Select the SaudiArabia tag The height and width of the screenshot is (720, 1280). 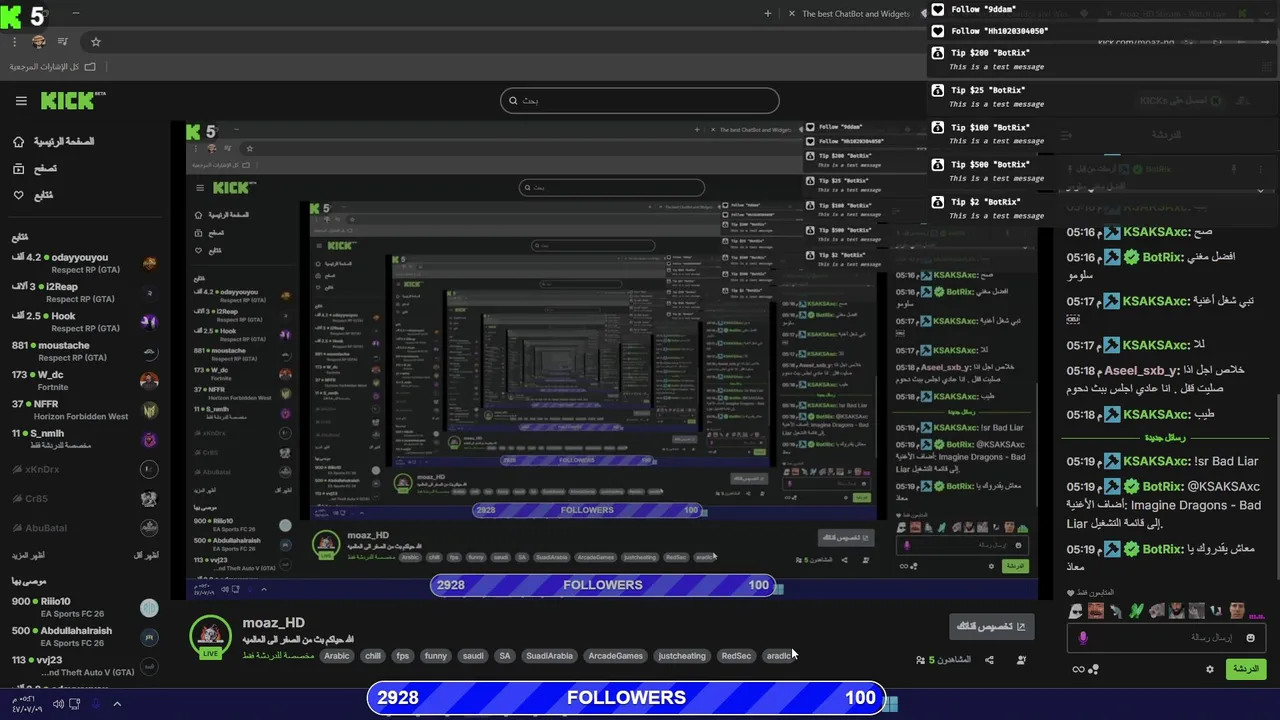click(x=550, y=656)
